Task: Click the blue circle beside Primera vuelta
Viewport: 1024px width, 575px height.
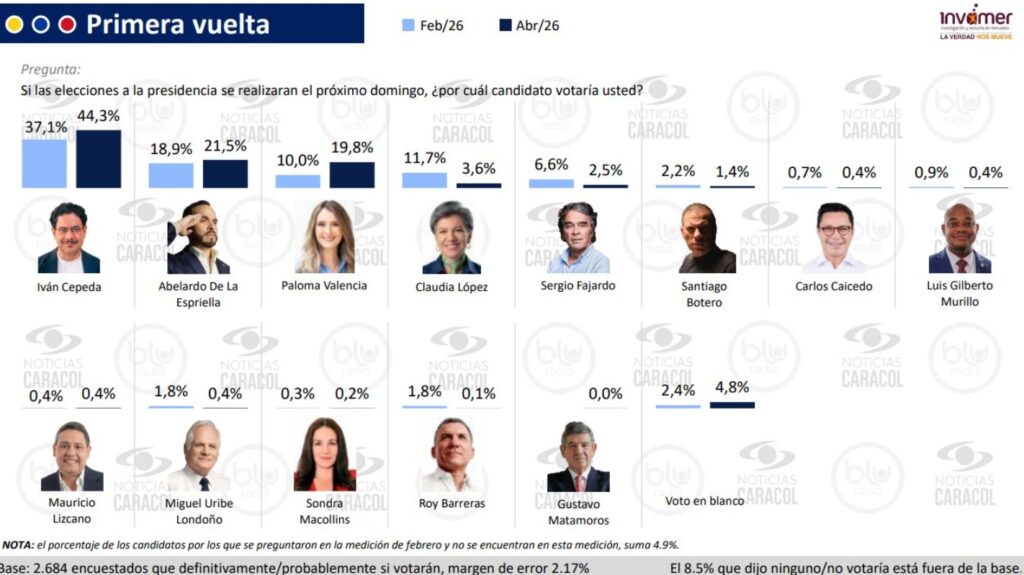Action: coord(41,24)
